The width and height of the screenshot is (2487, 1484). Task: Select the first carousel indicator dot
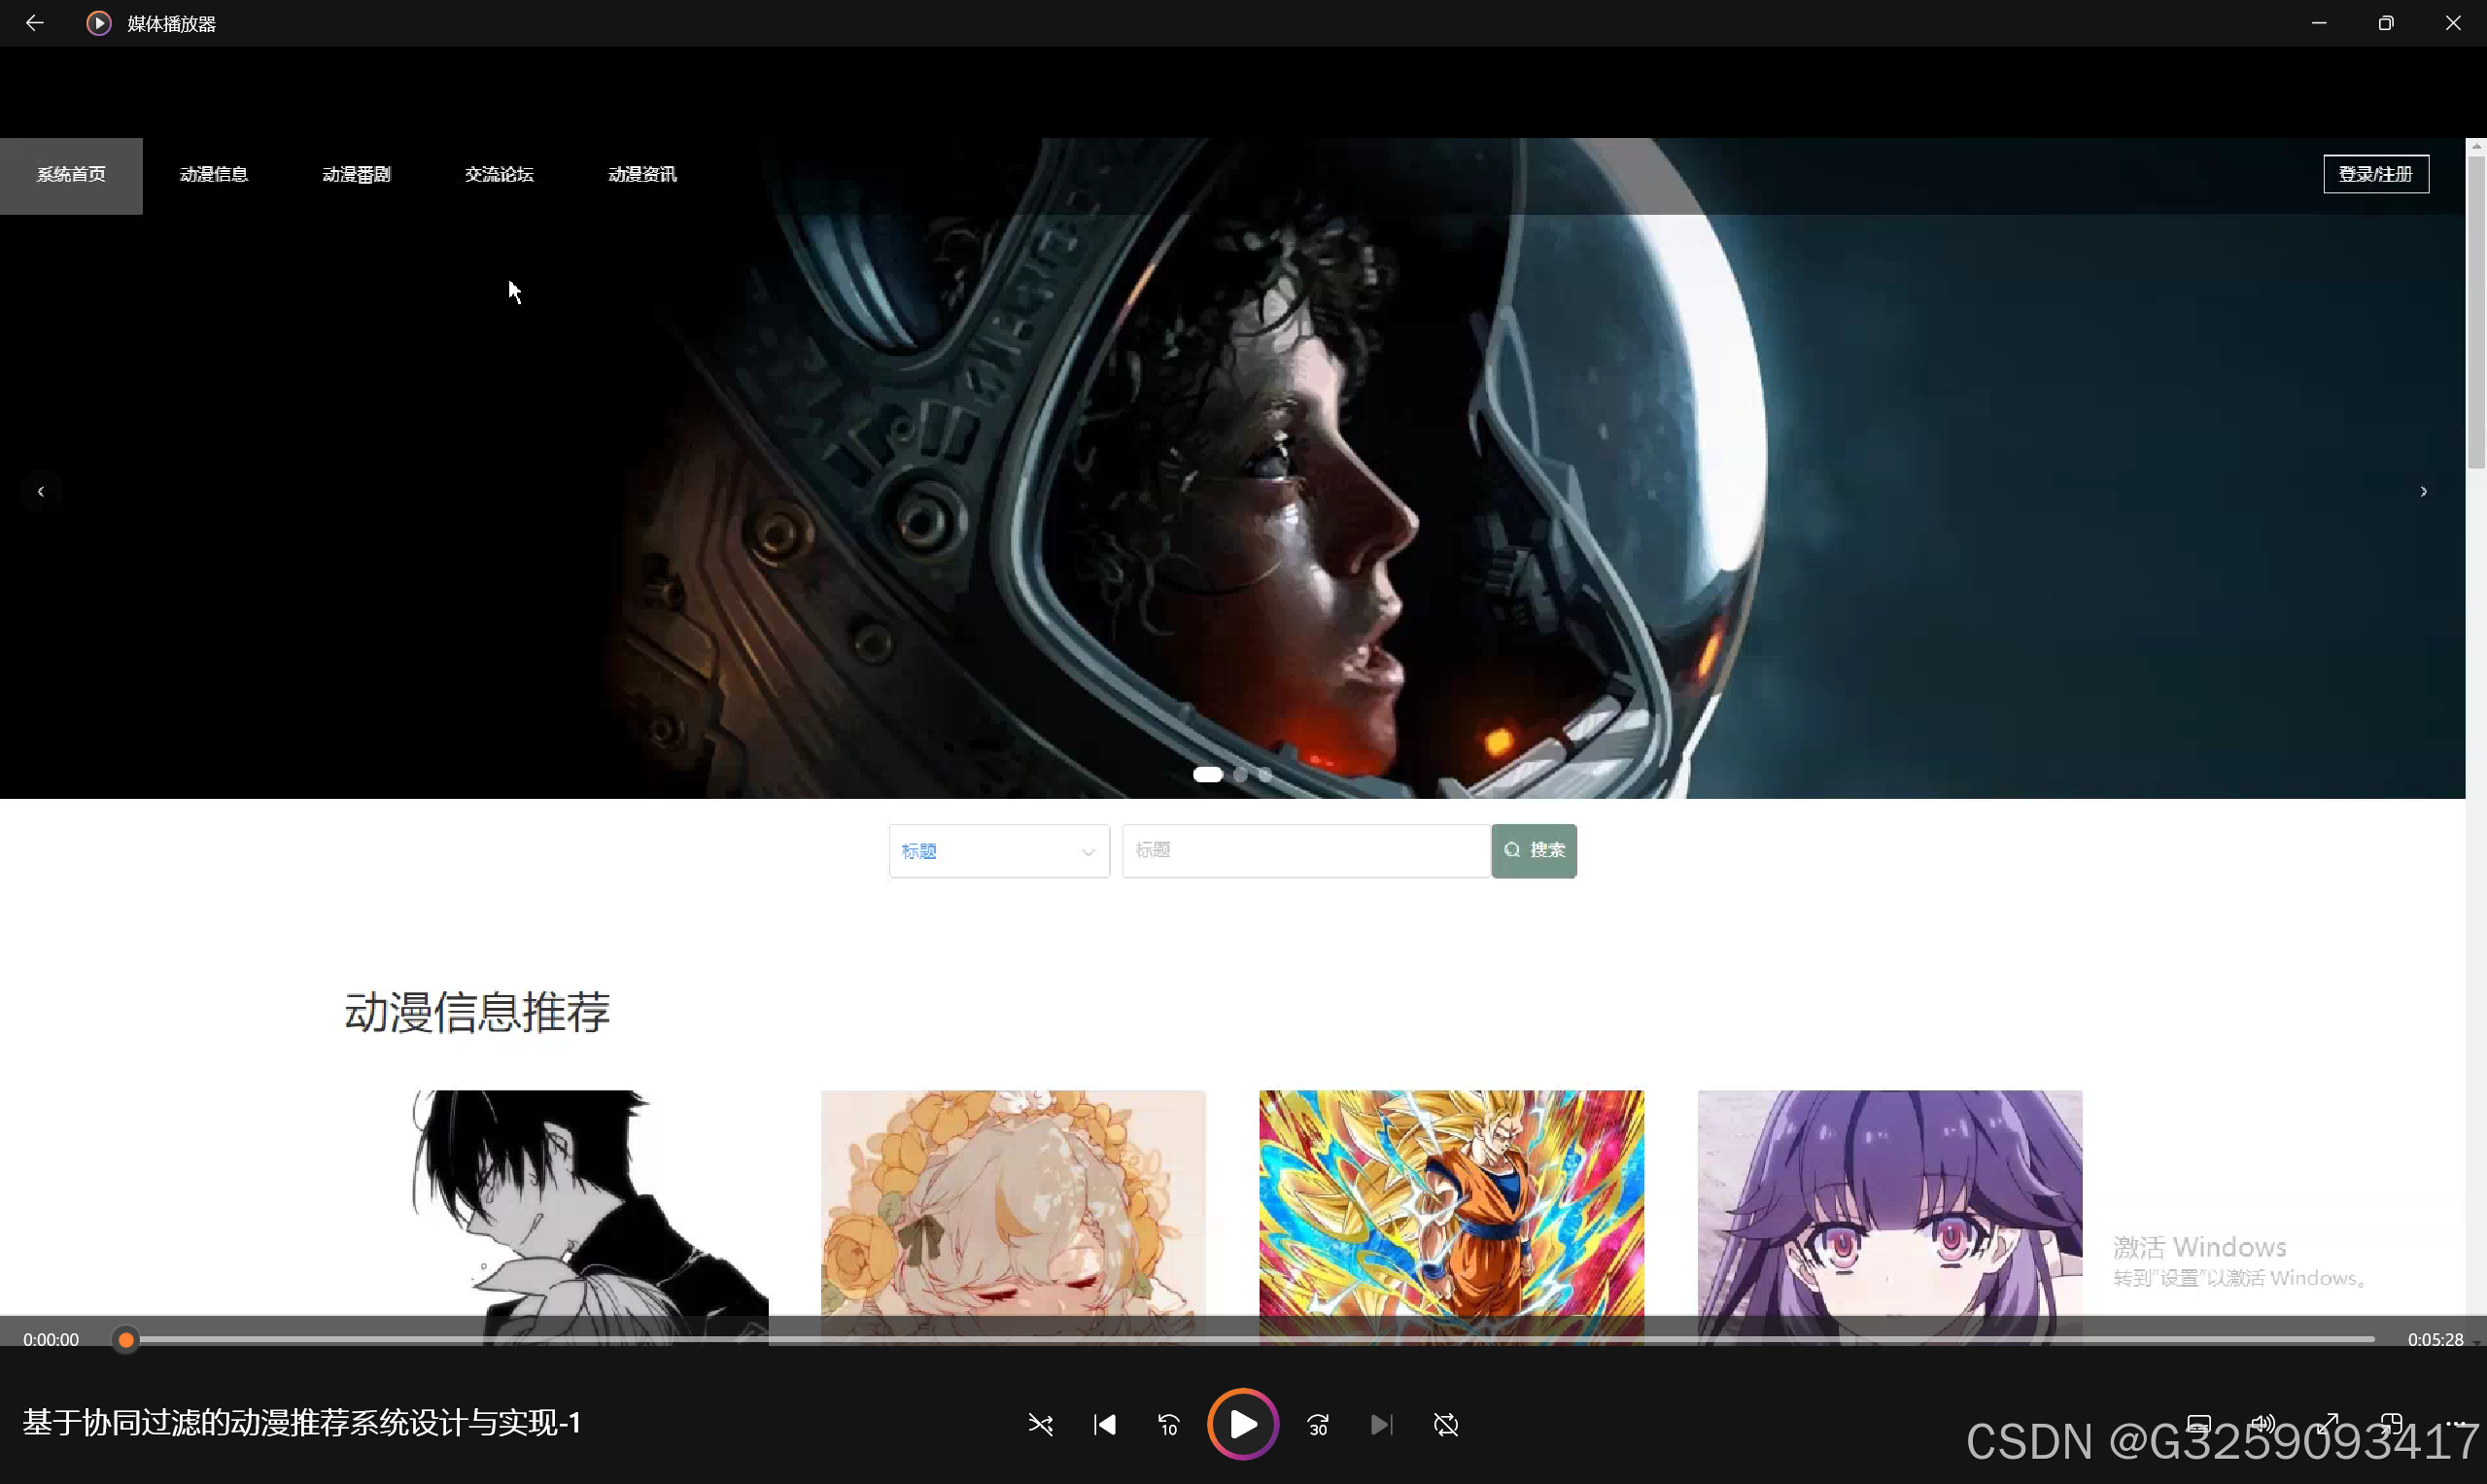1208,774
